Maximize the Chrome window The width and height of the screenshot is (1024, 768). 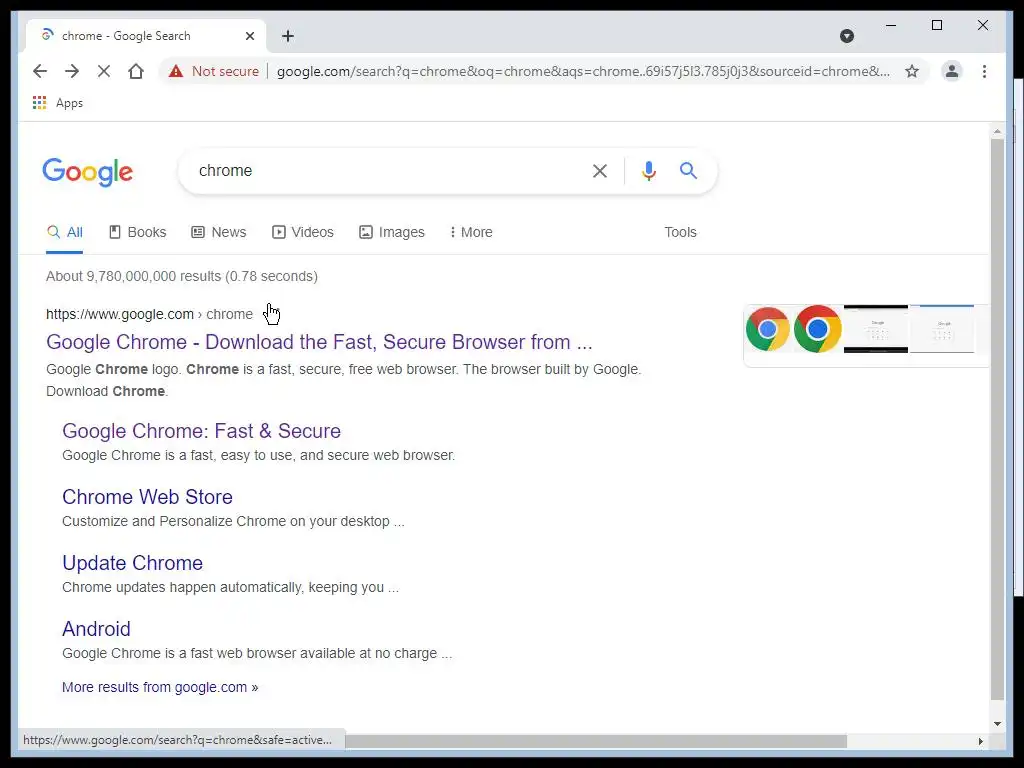[936, 25]
